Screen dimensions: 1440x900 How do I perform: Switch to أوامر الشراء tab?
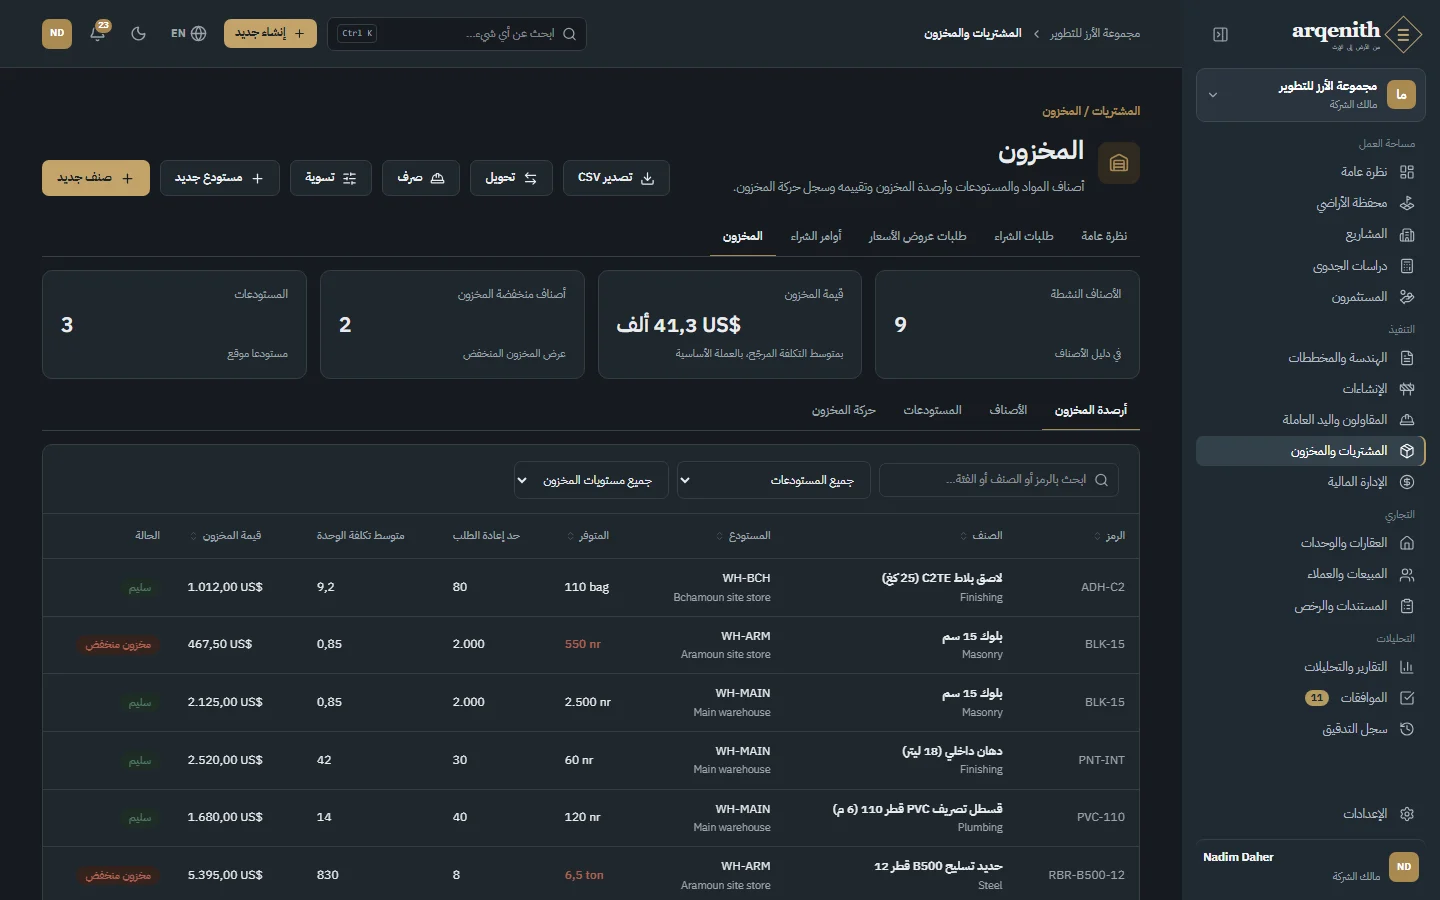click(x=816, y=236)
